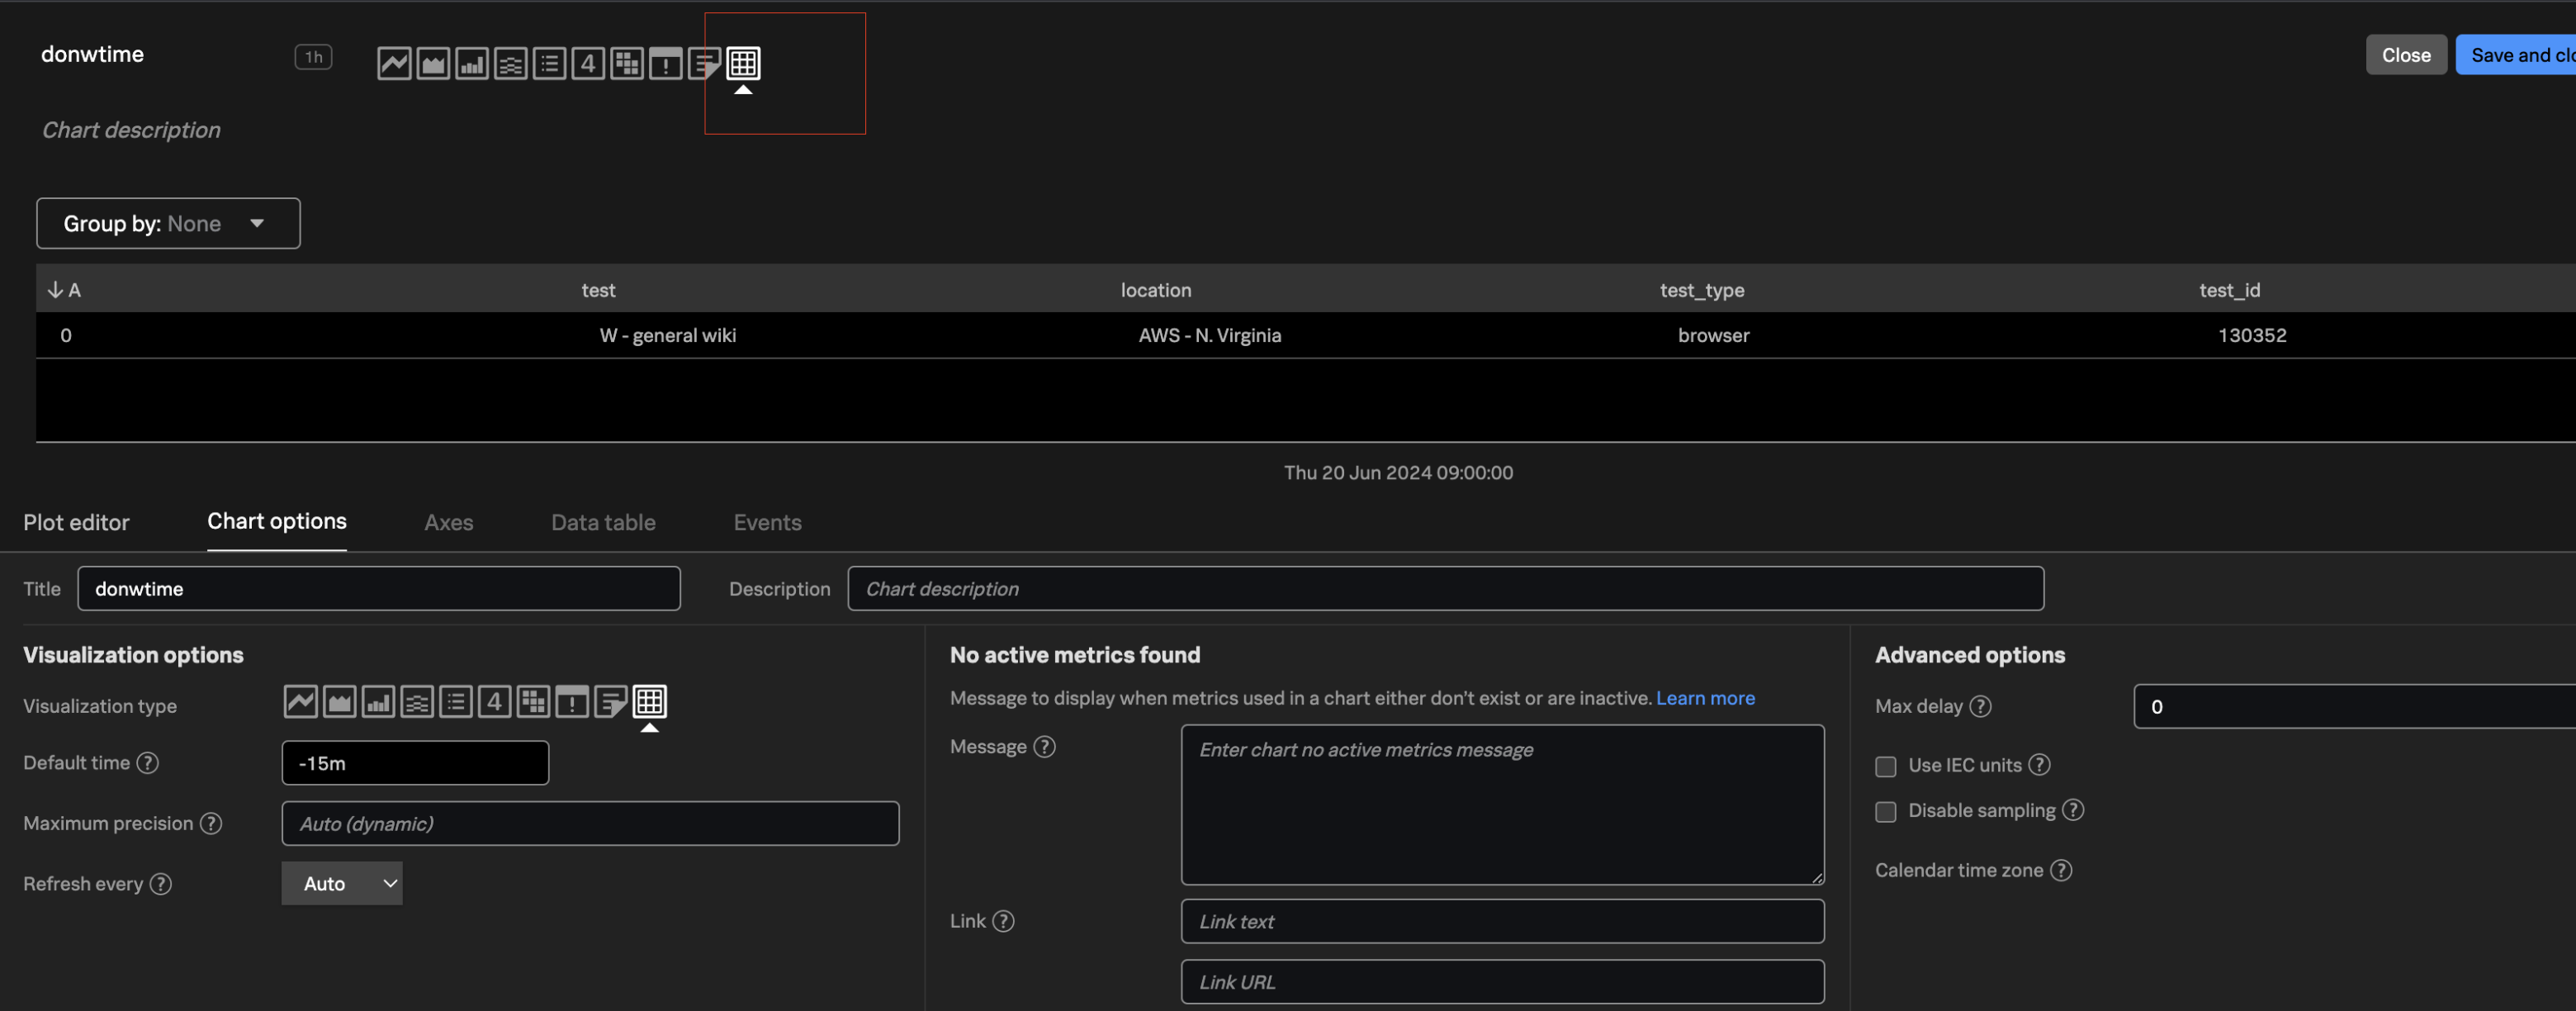The height and width of the screenshot is (1011, 2576).
Task: Open the Plot editor tab
Action: [77, 522]
